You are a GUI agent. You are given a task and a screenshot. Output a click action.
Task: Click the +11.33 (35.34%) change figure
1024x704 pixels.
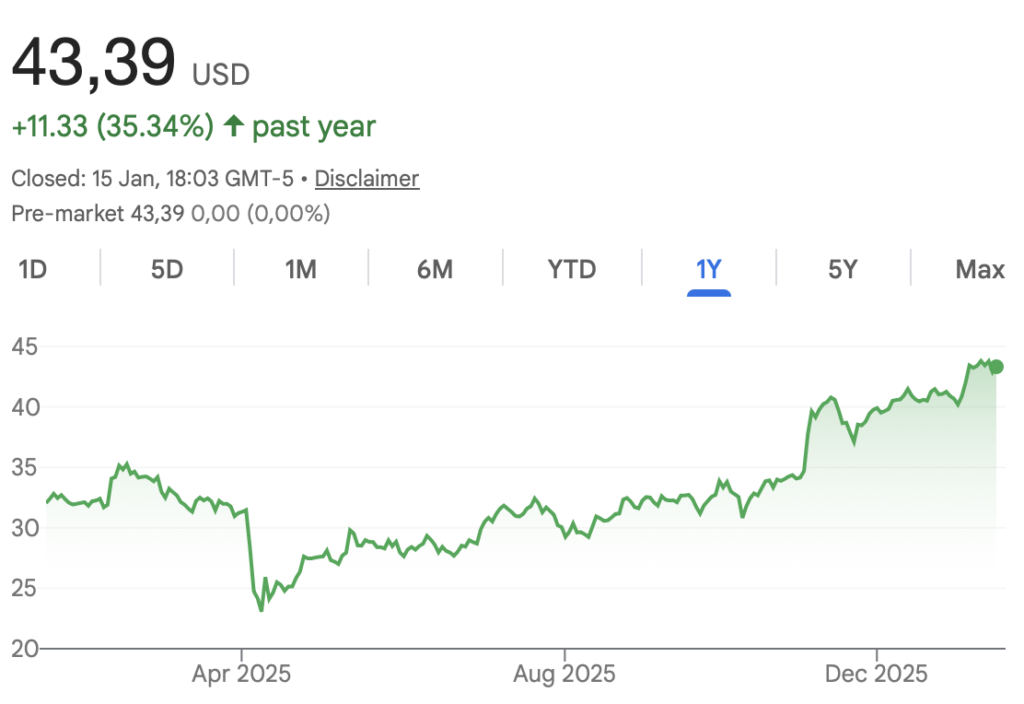point(112,127)
